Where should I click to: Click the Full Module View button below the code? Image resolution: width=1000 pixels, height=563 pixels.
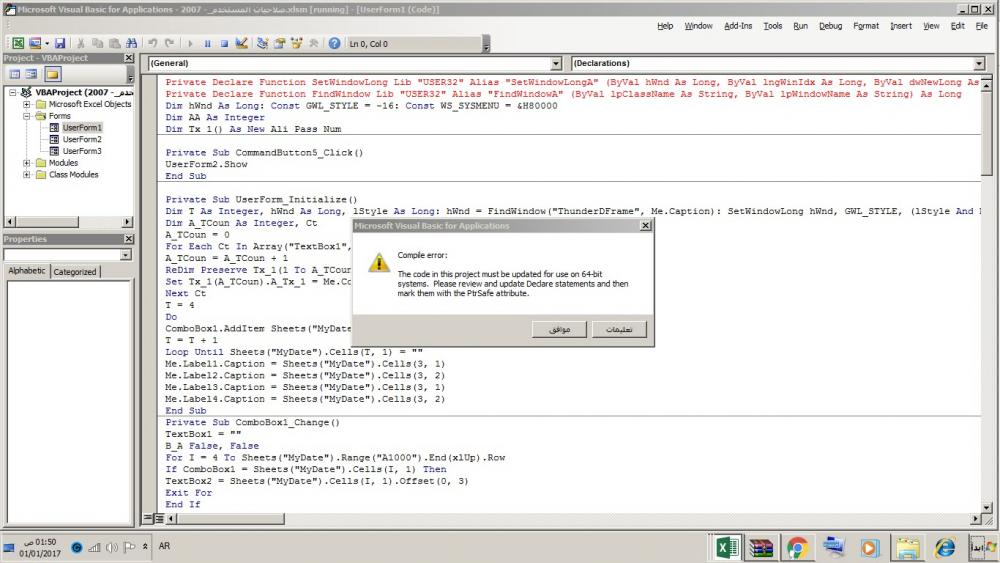[x=159, y=518]
